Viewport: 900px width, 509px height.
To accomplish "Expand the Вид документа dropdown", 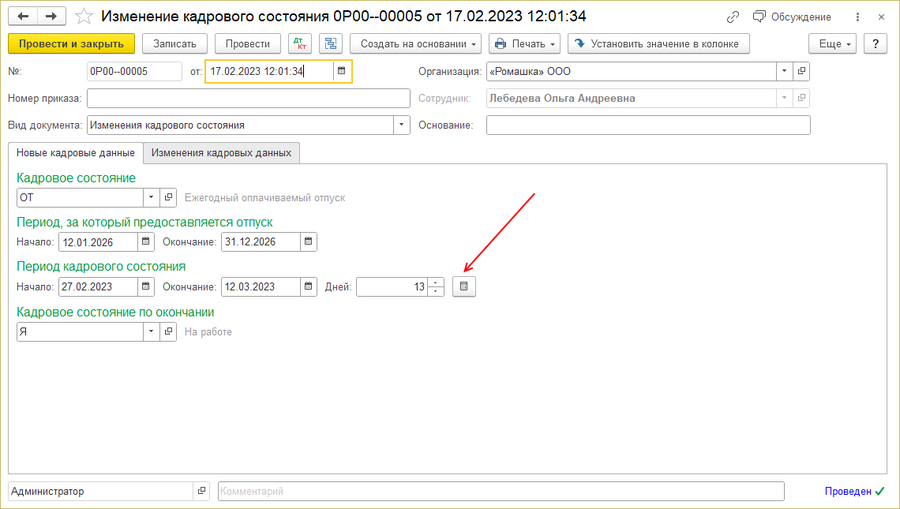I will point(401,125).
